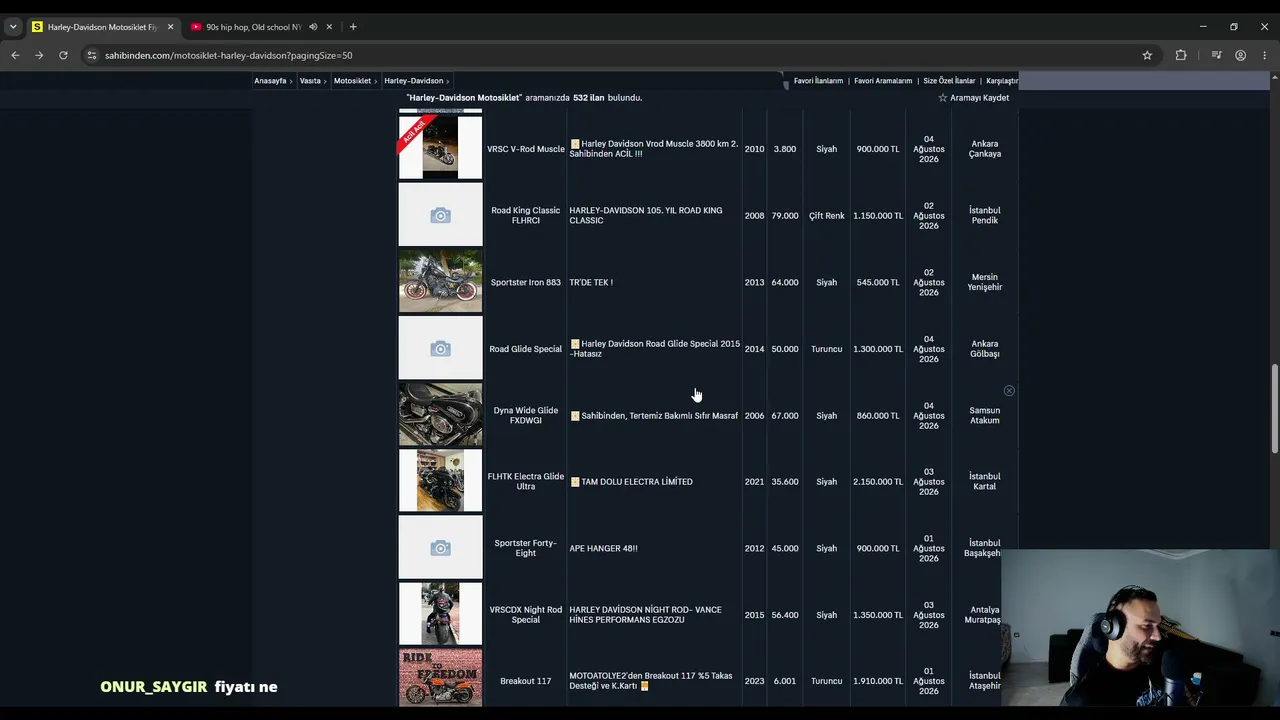Open the 'VANCE HİNES PERFORMANS EGZOZU' listing title
This screenshot has width=1280, height=720.
pos(645,614)
